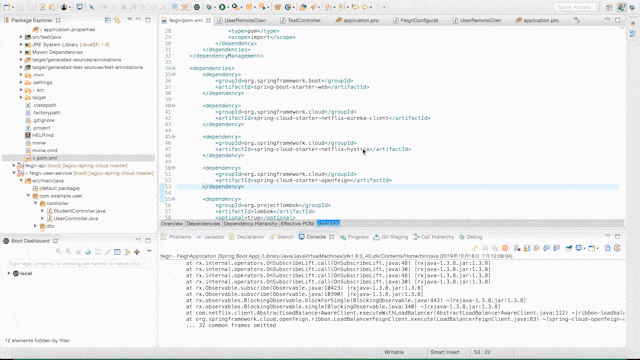Launch Debug with the bug toolbar icon
640x360 pixels.
pos(209,7)
